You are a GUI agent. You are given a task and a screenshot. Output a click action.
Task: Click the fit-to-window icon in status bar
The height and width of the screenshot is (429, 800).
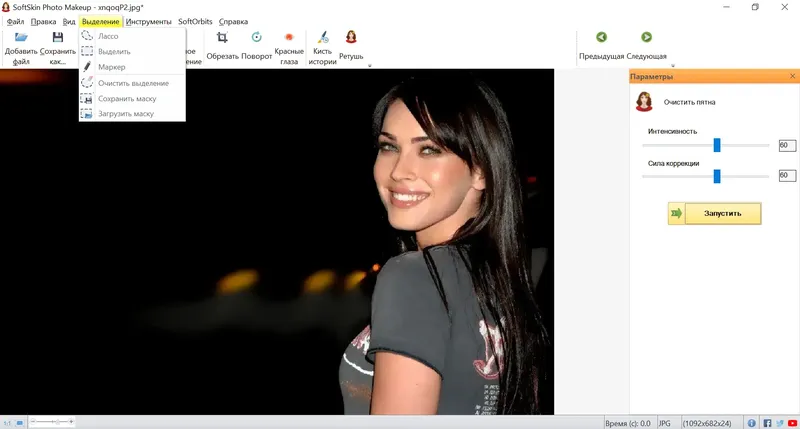19,423
